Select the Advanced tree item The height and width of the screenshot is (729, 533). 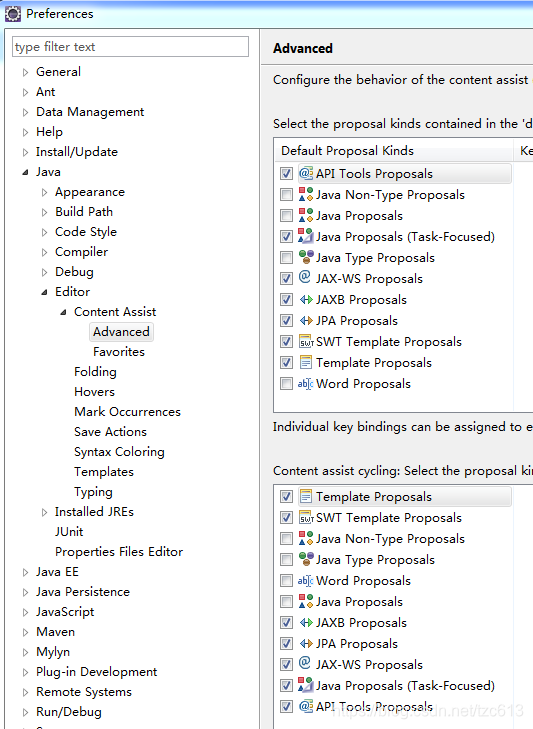[121, 332]
